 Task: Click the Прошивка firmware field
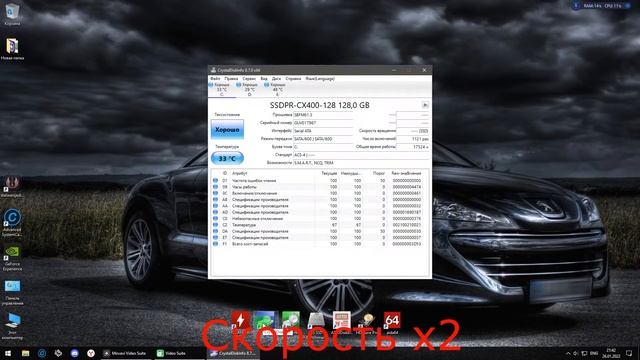pos(323,115)
